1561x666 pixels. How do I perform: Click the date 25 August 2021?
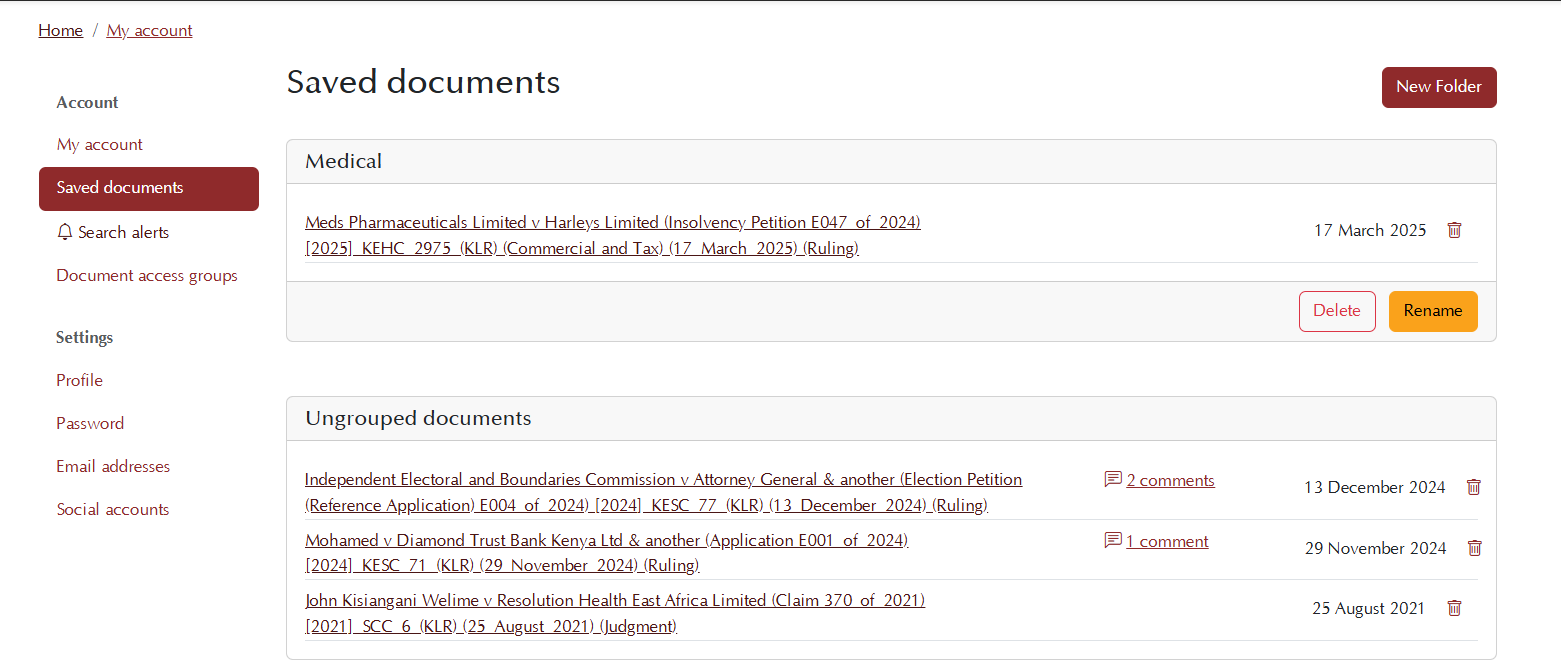coord(1368,608)
